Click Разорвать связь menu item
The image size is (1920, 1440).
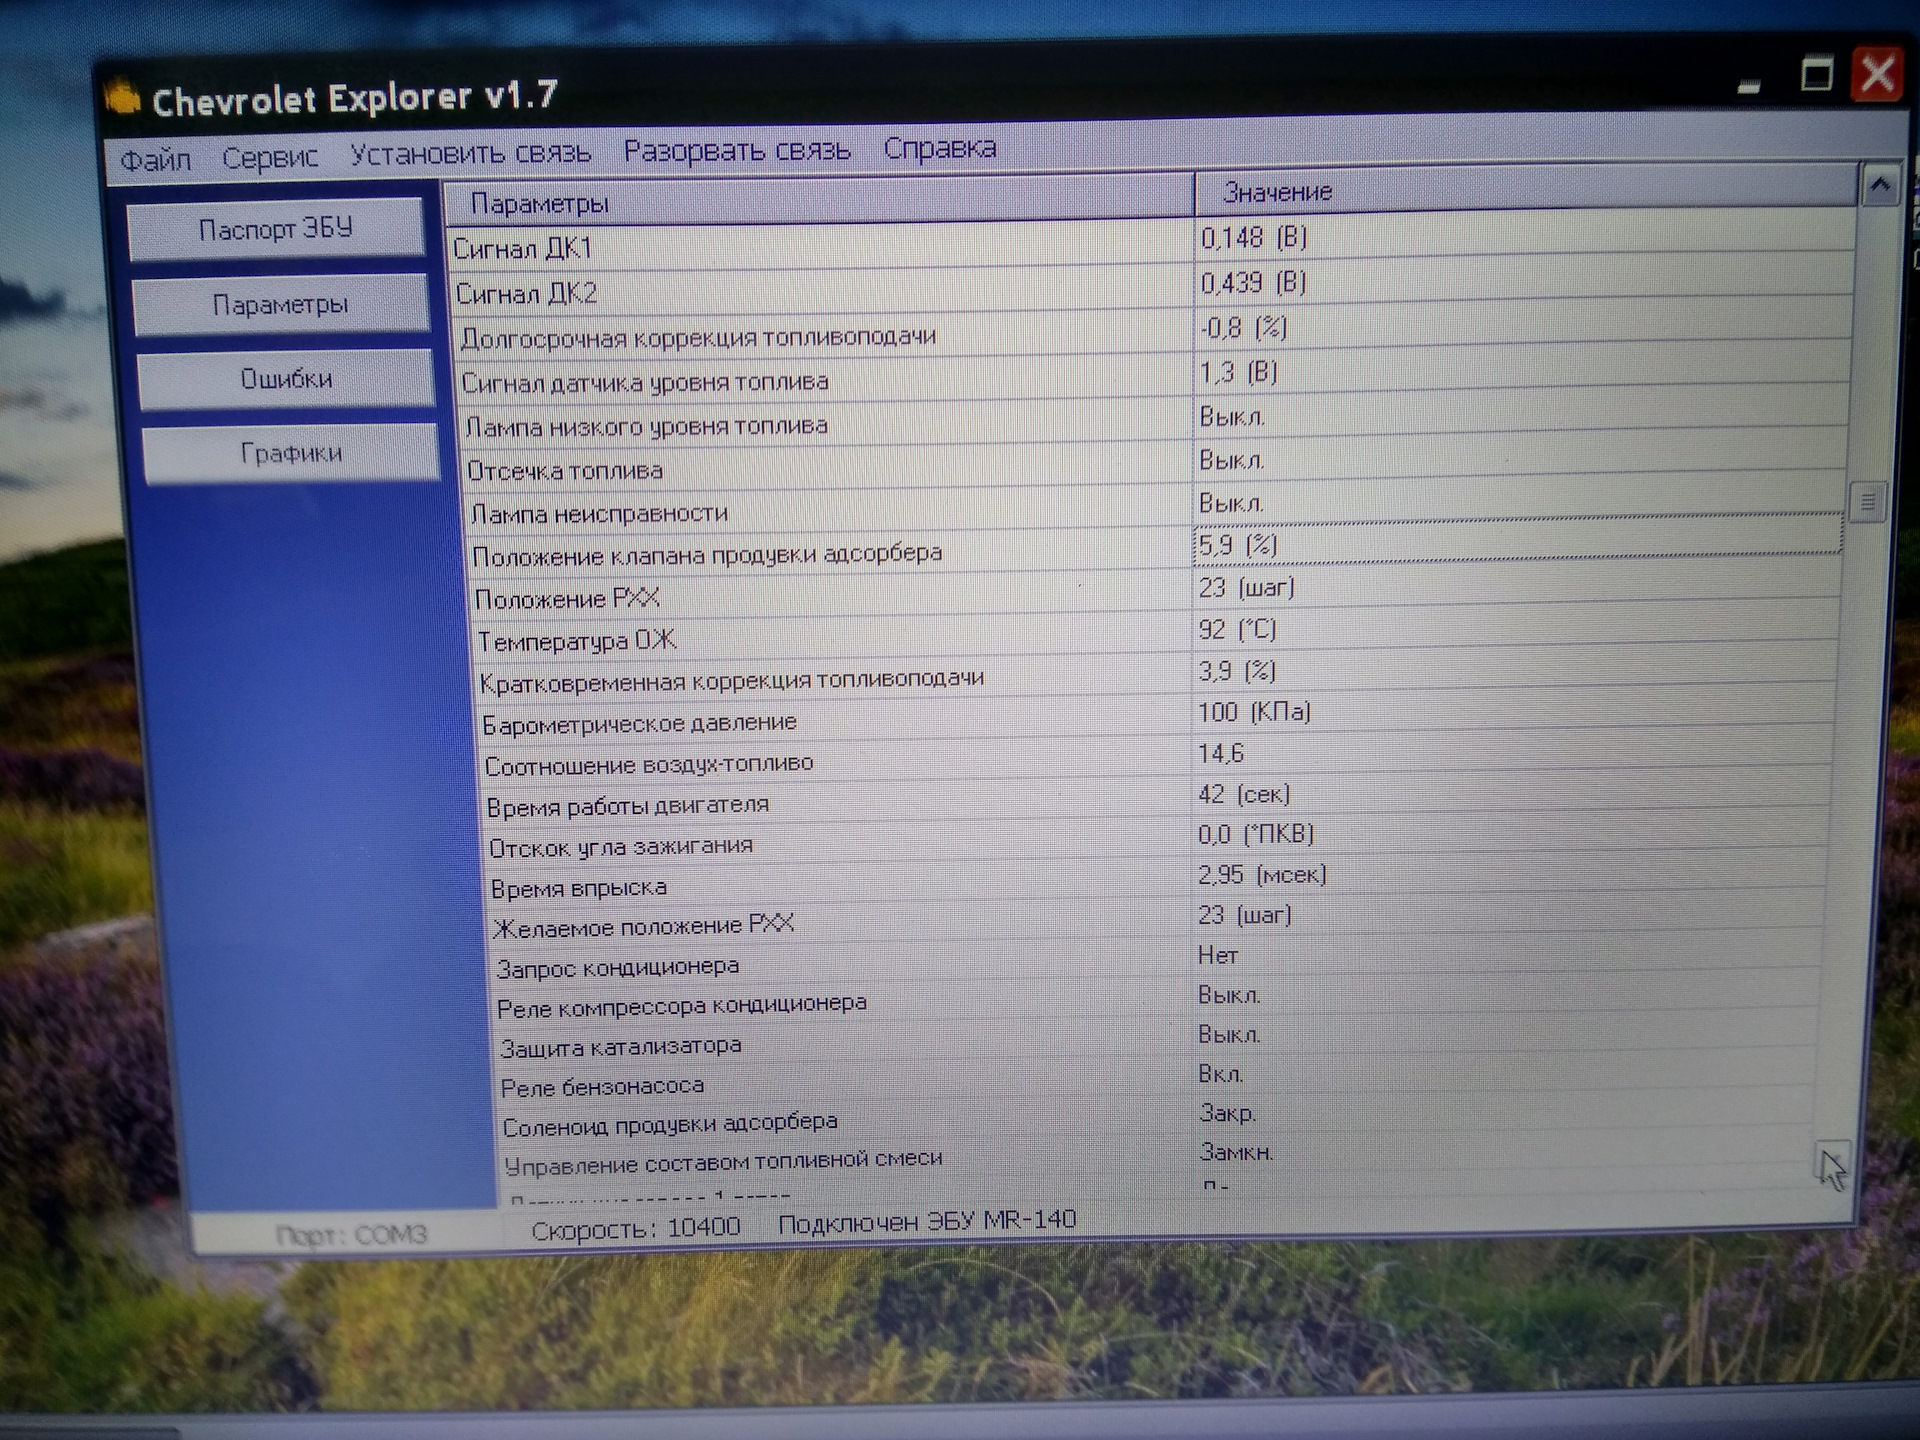(x=737, y=151)
